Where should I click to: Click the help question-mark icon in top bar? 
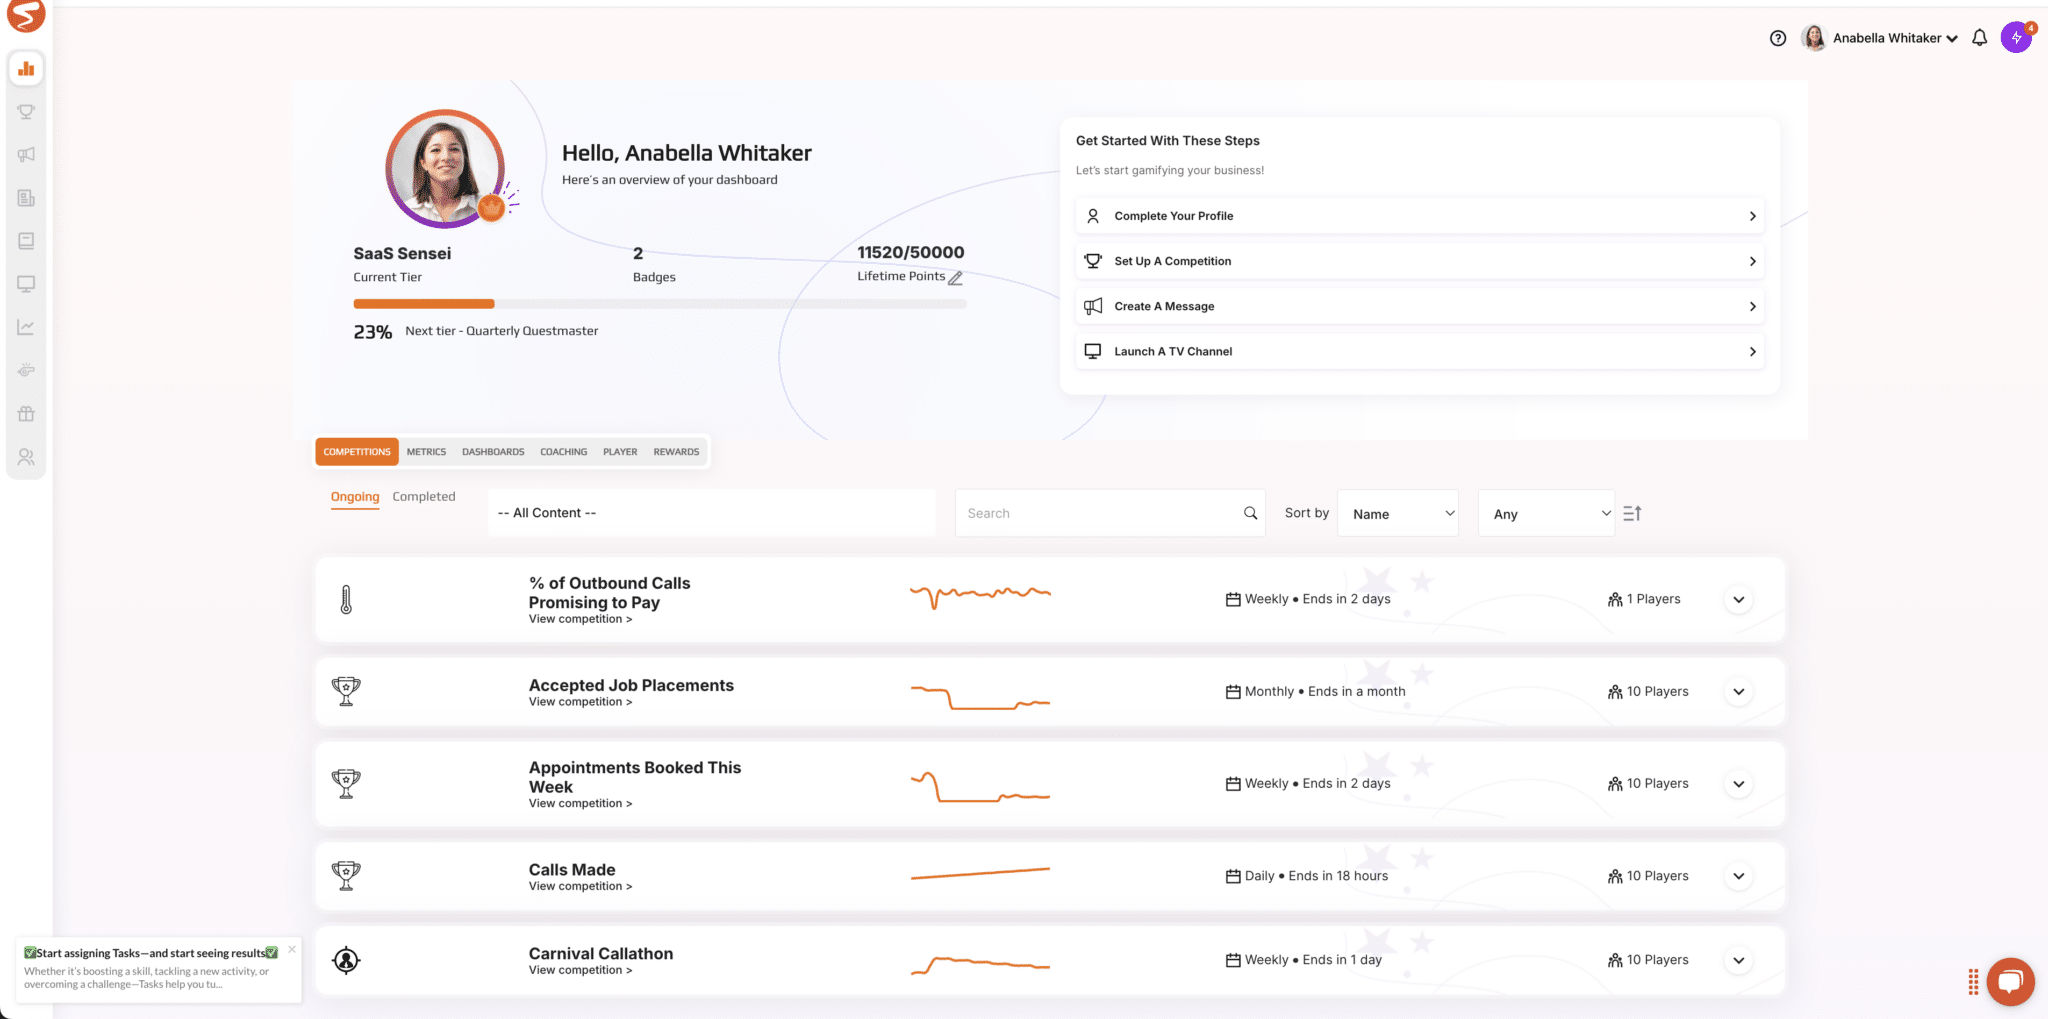pyautogui.click(x=1778, y=37)
